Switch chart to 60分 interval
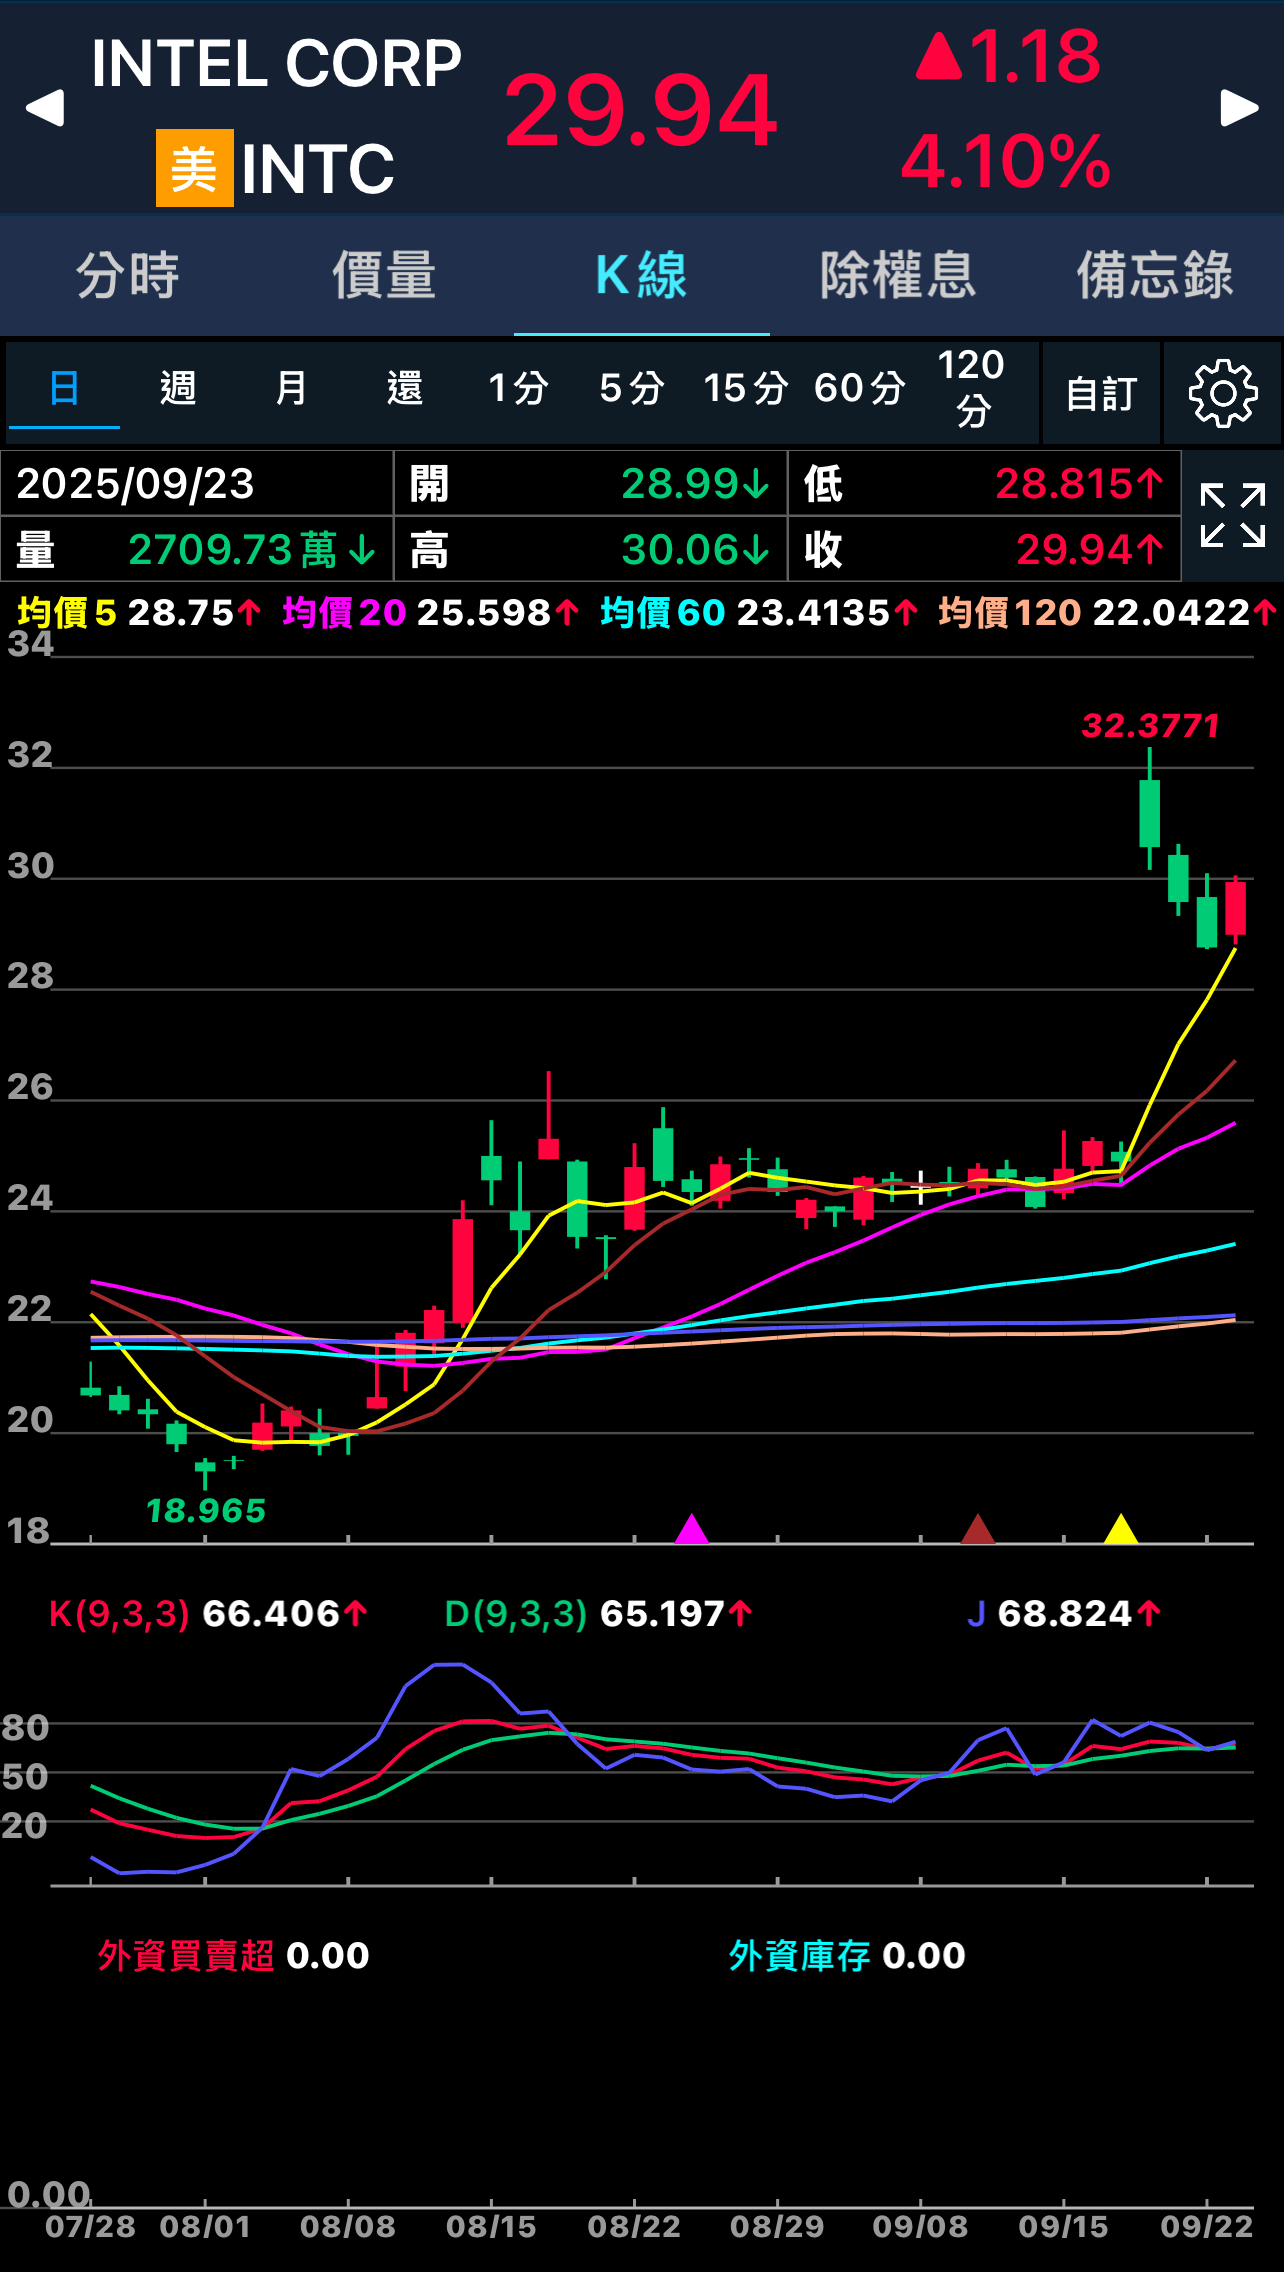The image size is (1284, 2272). coord(860,388)
